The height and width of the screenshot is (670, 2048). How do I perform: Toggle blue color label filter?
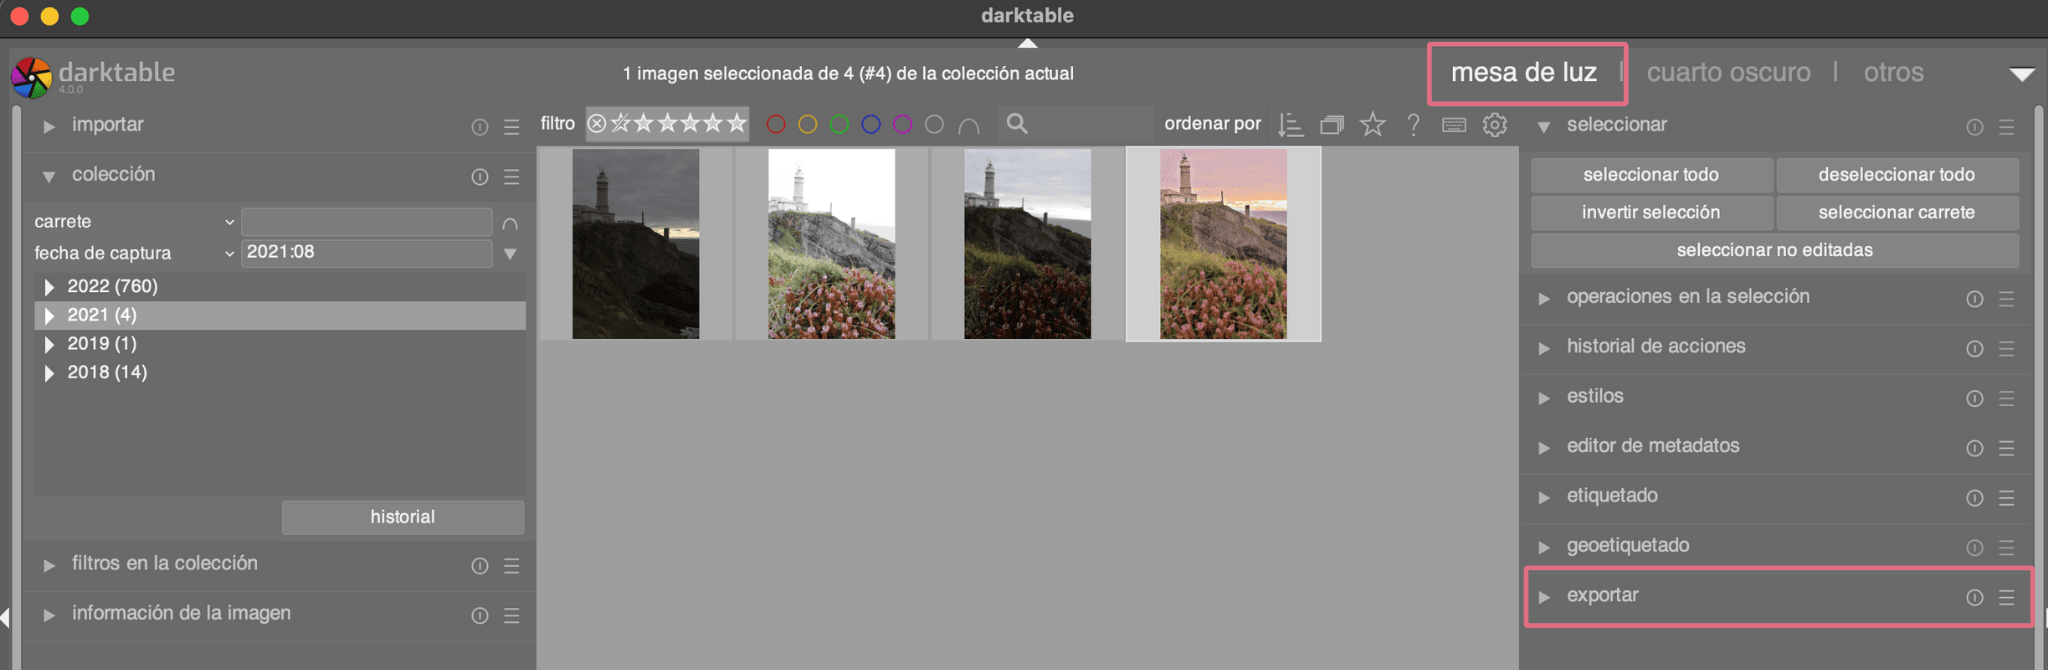[871, 124]
